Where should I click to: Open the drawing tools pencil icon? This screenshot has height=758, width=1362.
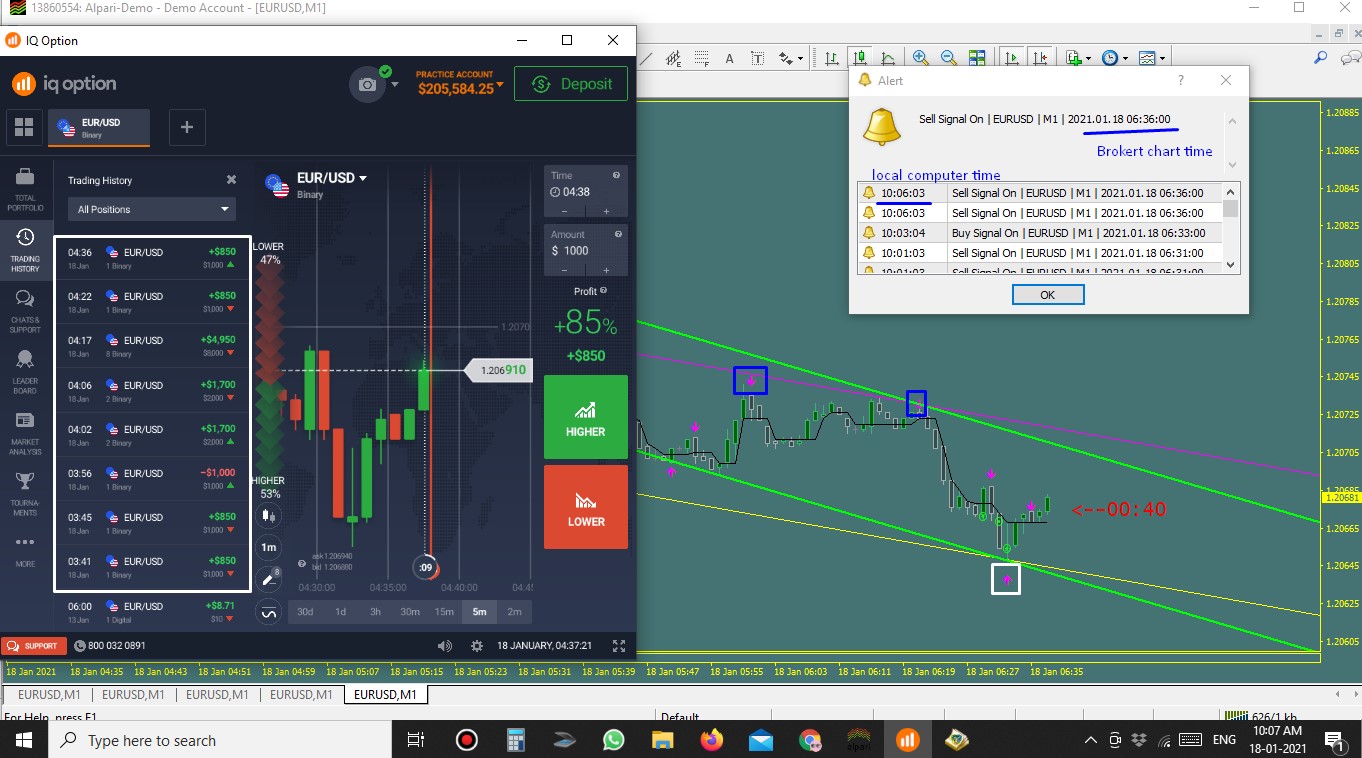[x=268, y=579]
